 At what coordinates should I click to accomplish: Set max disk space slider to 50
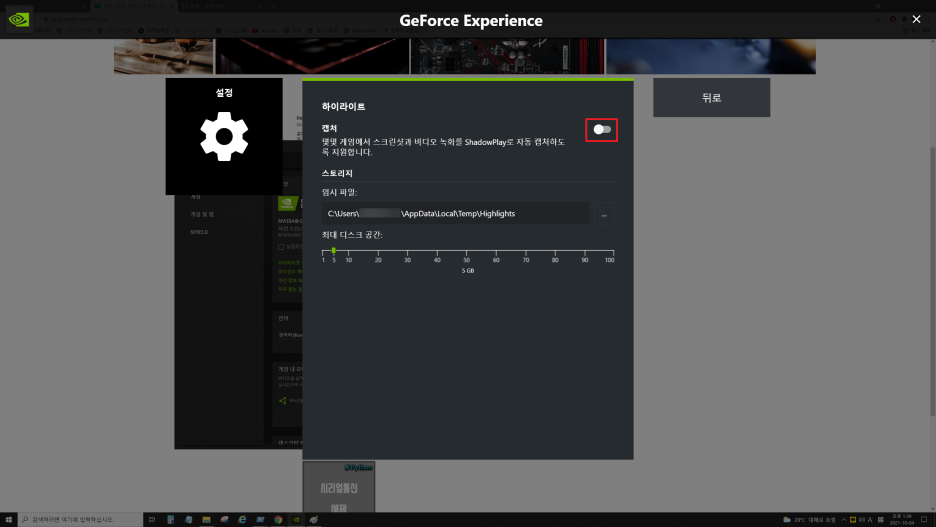(467, 251)
